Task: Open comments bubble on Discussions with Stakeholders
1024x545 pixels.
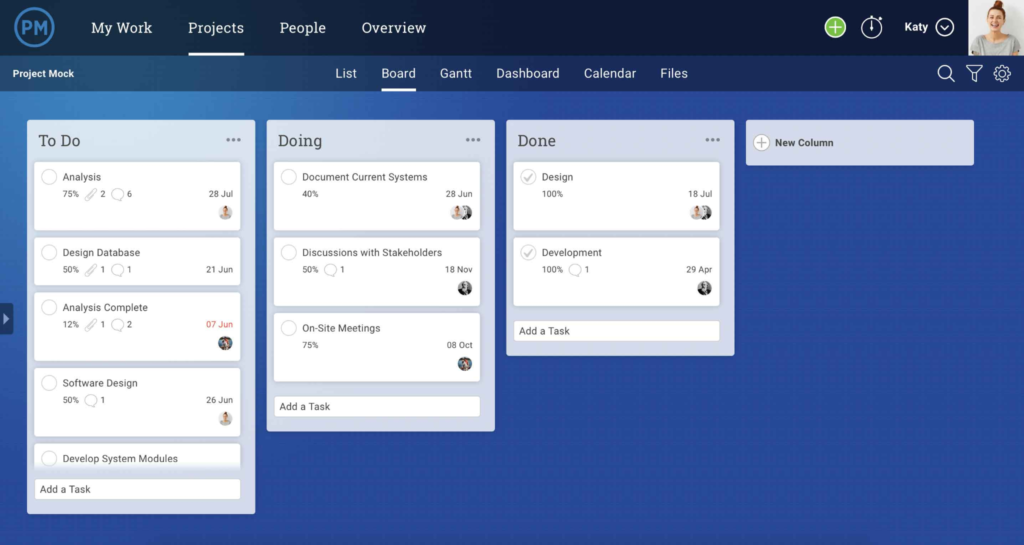Action: (x=331, y=270)
